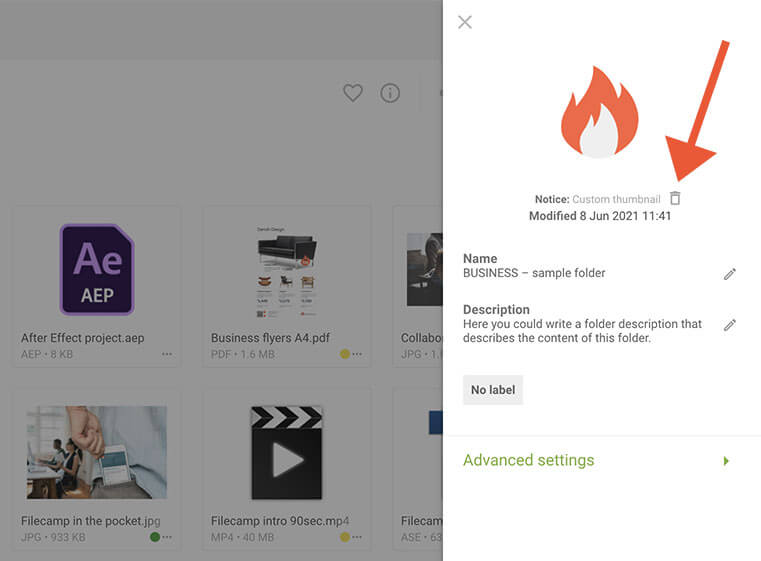
Task: Open the partially visible Collabo JPG thumbnail
Action: [x=424, y=269]
